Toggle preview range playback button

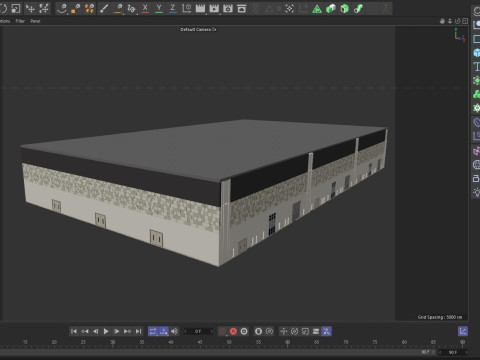coord(164,331)
